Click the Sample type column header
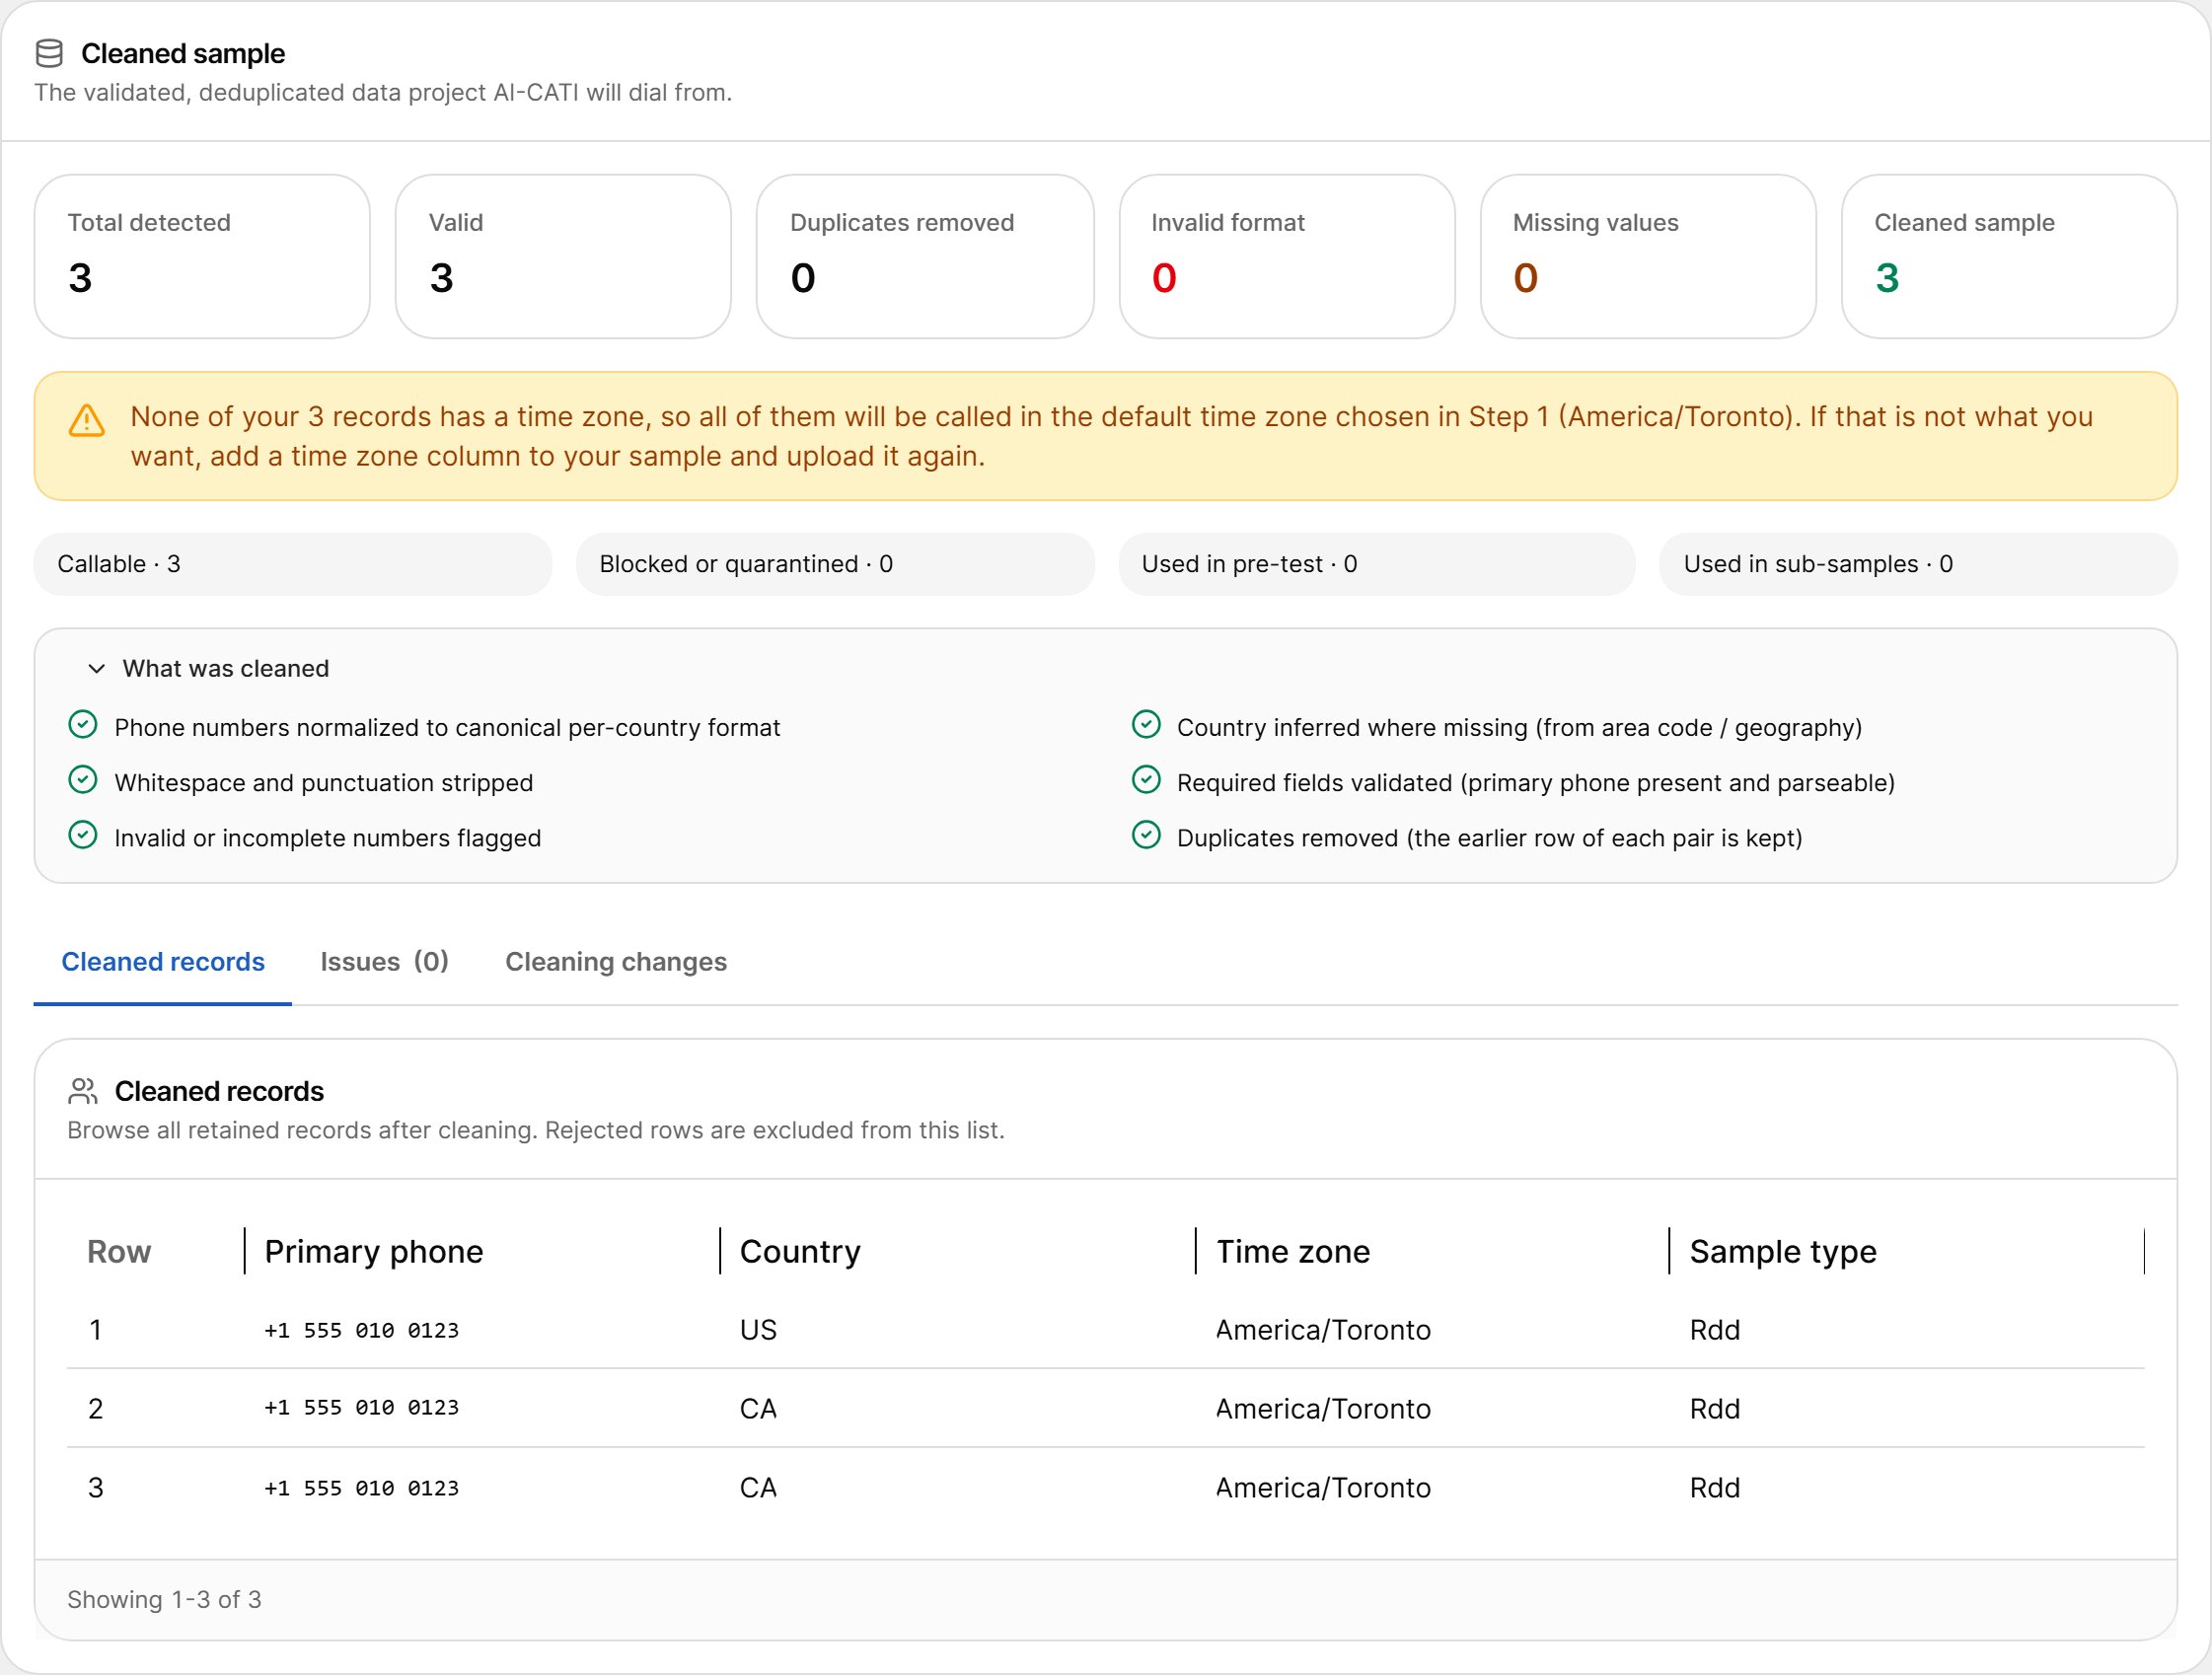Screen dimensions: 2212x1675 pyautogui.click(x=1783, y=1252)
